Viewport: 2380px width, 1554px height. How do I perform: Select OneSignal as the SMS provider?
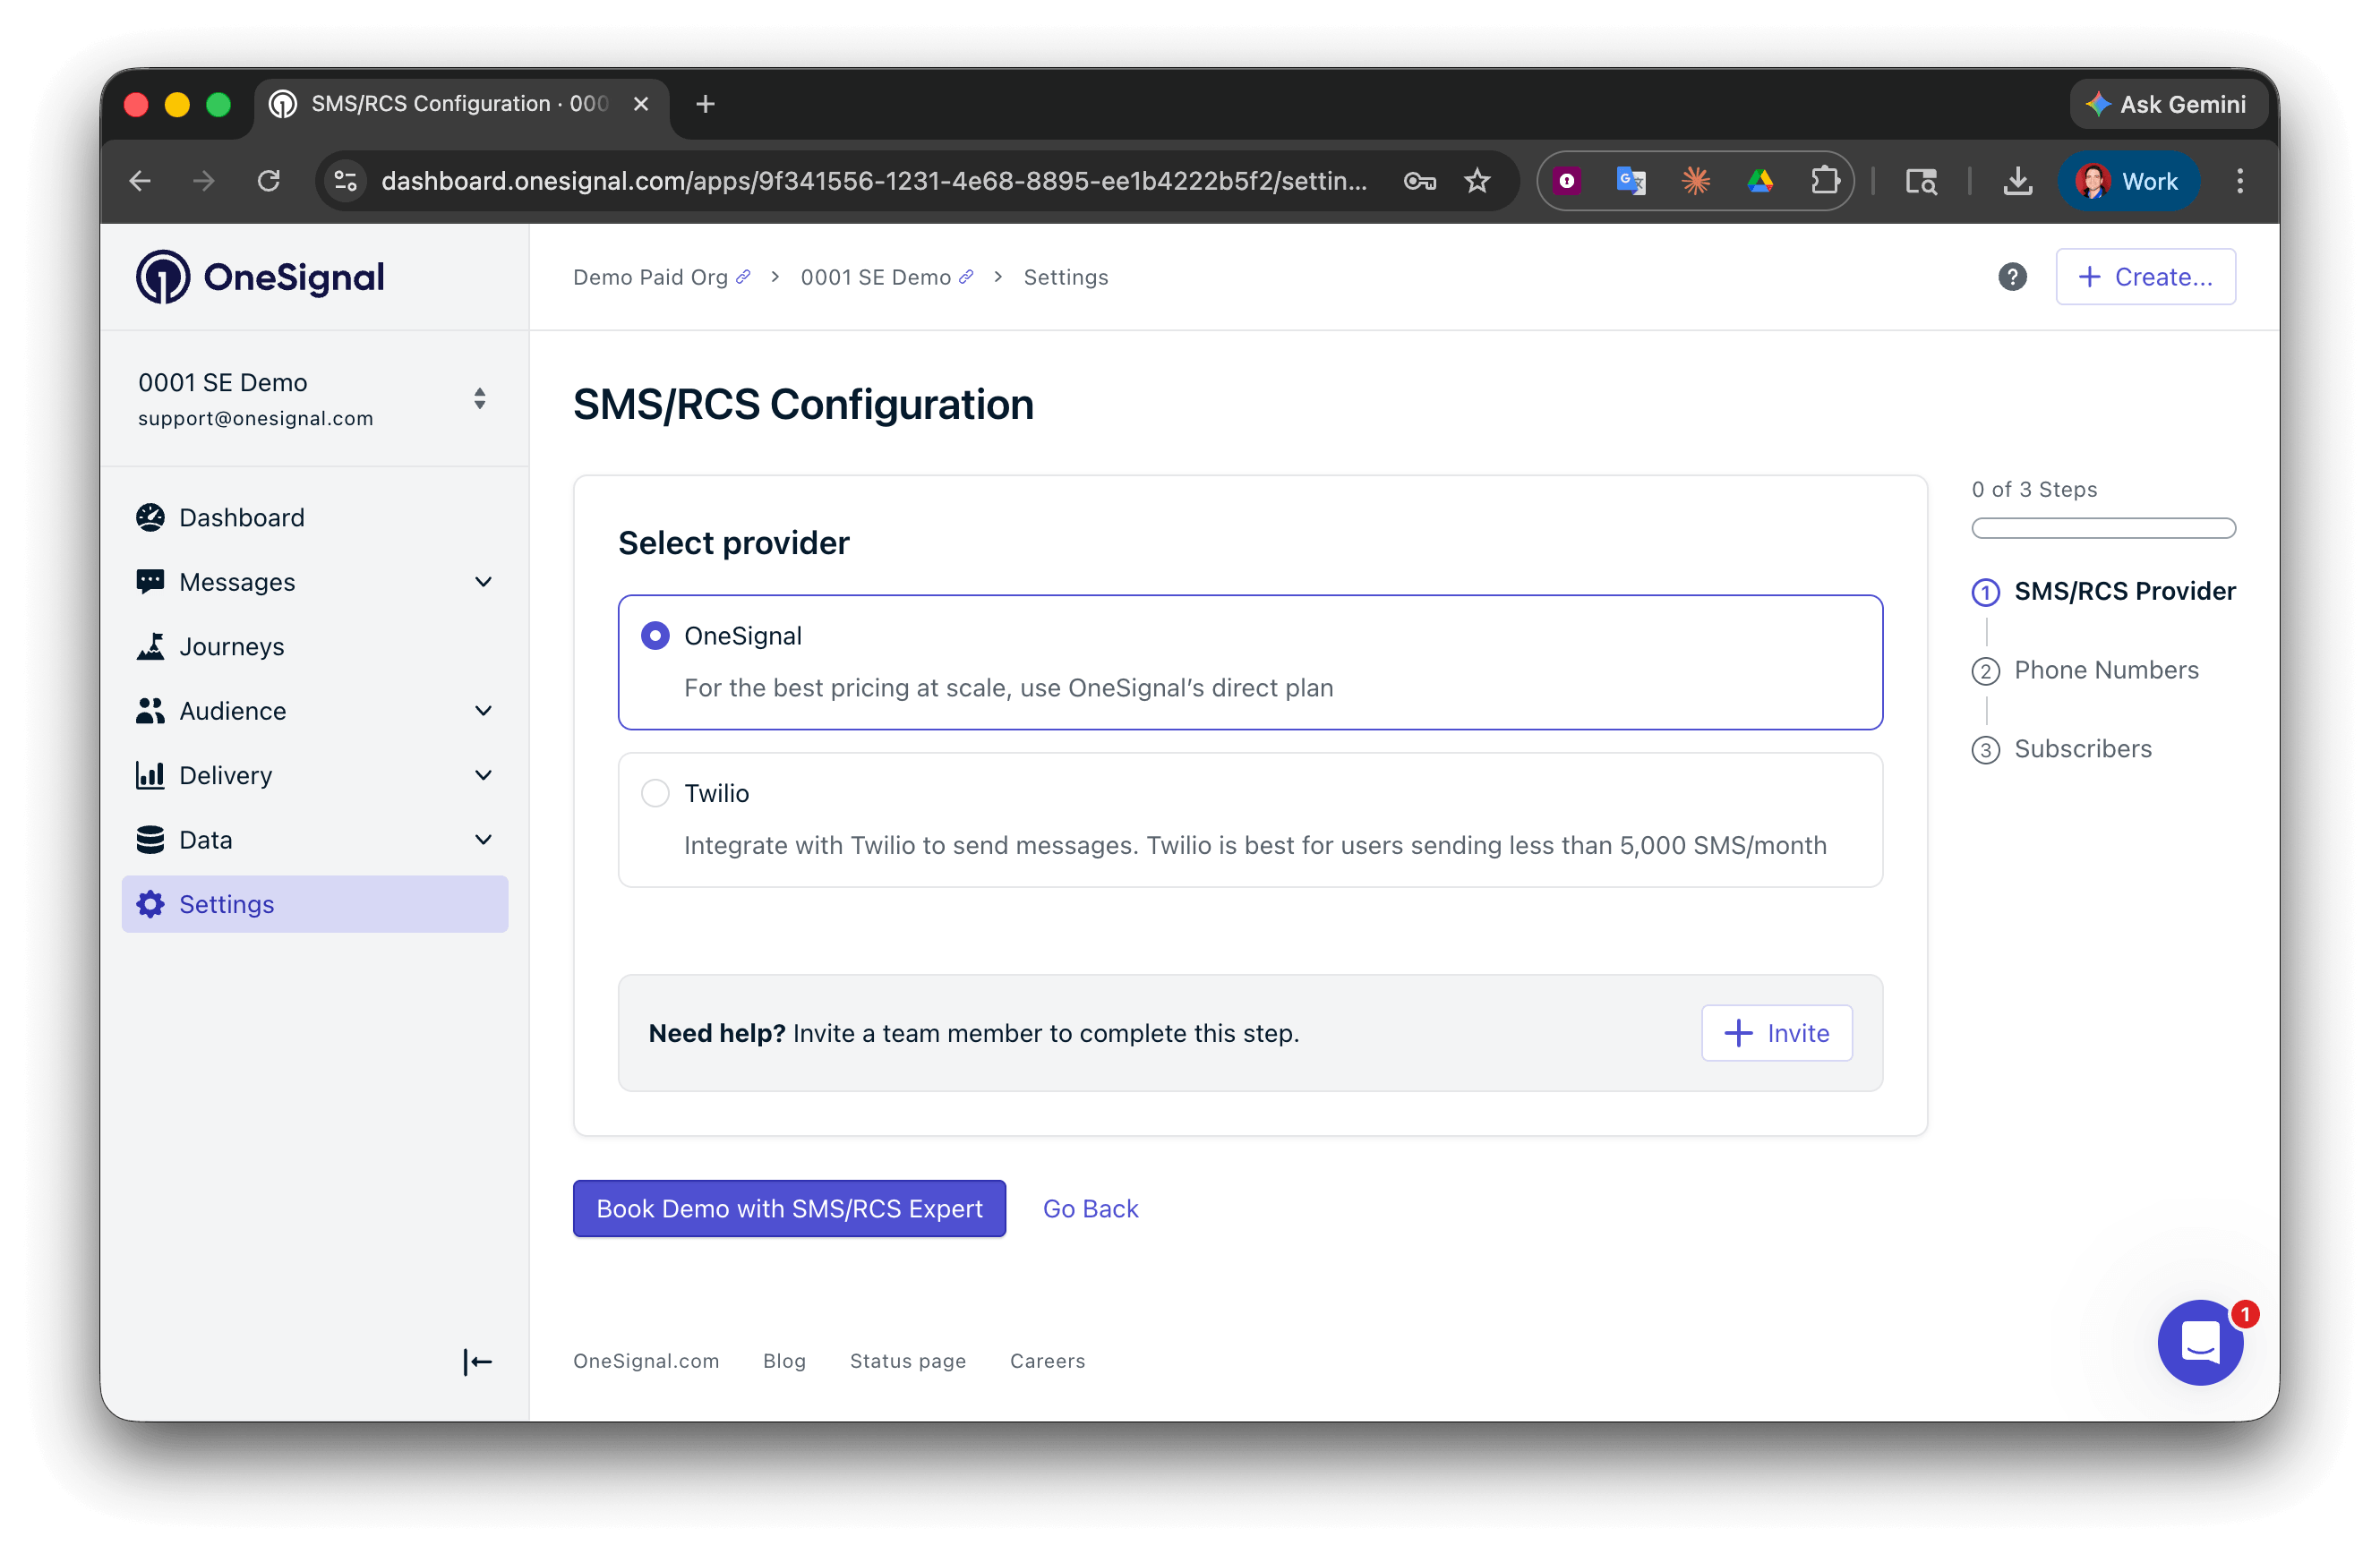(655, 635)
